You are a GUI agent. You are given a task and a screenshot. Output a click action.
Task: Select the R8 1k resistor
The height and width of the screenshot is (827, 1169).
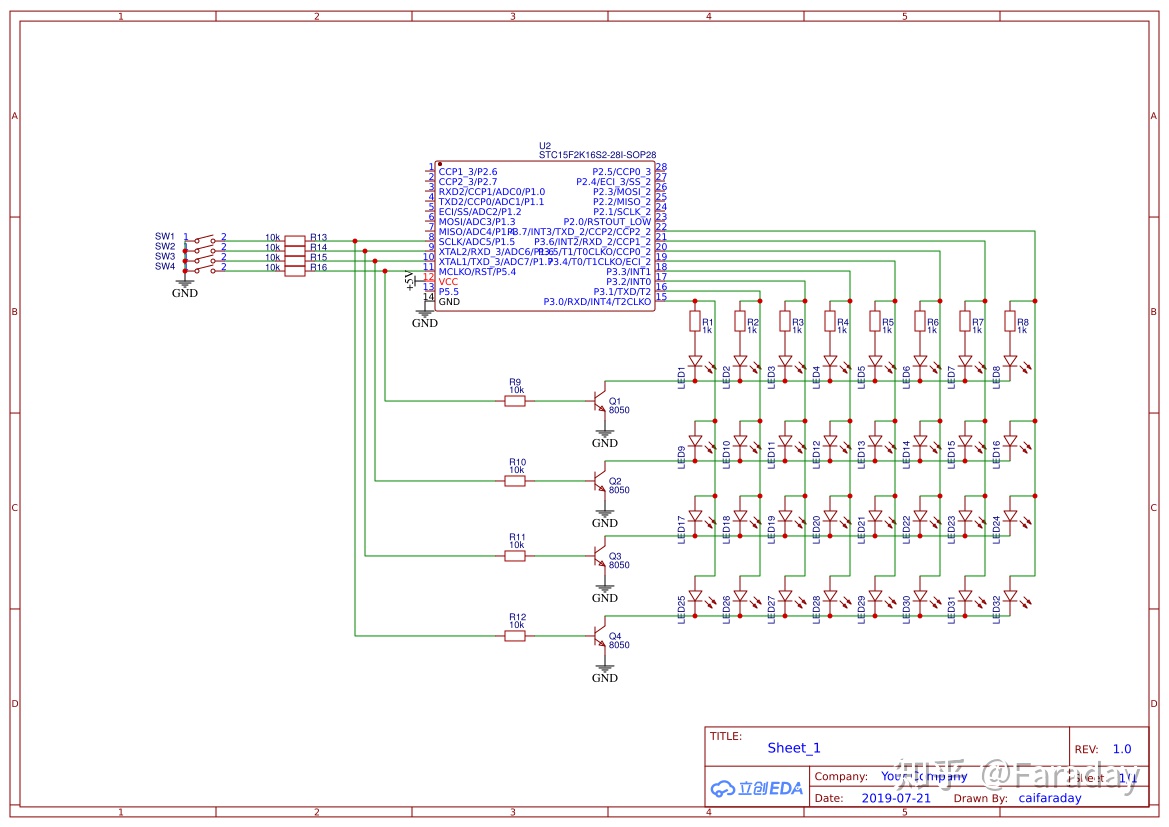pyautogui.click(x=1010, y=321)
